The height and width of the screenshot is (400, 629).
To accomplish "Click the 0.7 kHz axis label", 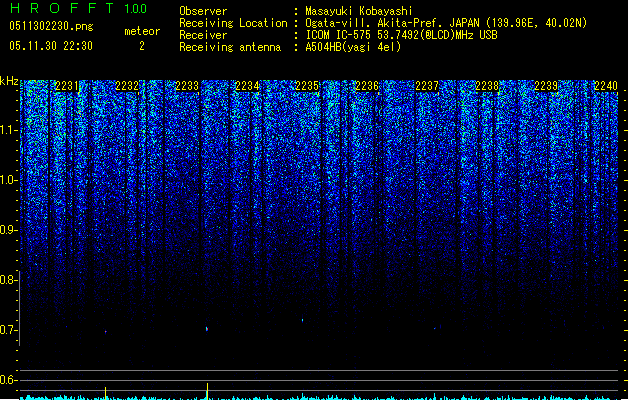I will [x=9, y=330].
